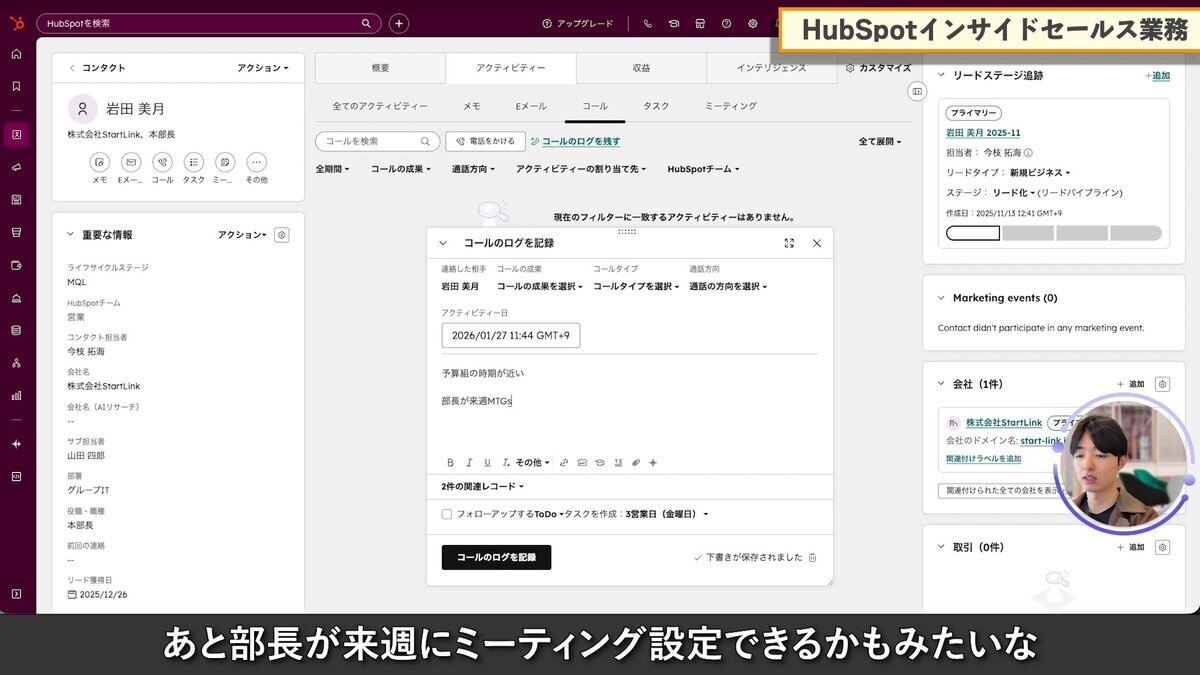Insert a link in the call note editor
1200x675 pixels.
tap(563, 462)
